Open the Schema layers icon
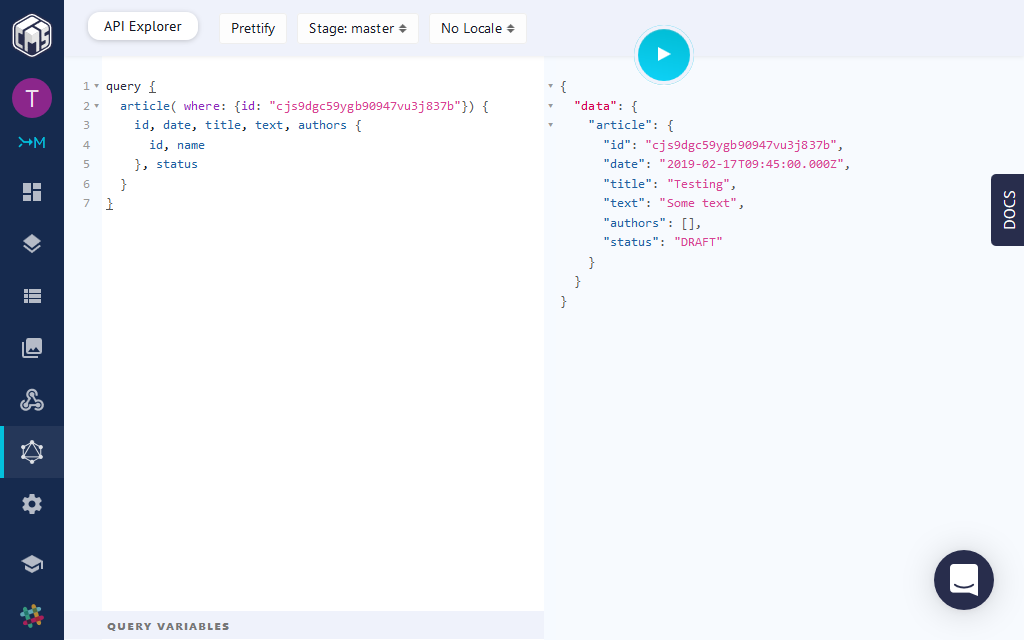 [x=32, y=244]
